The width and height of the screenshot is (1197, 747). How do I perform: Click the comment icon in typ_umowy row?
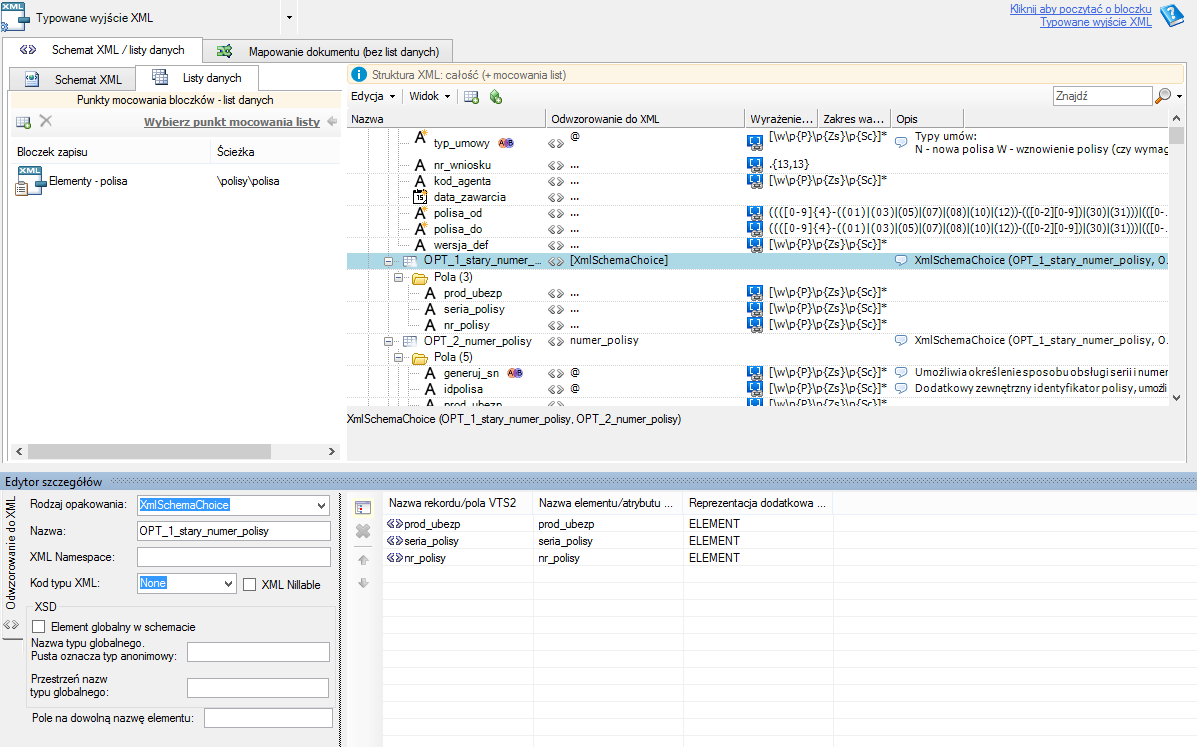click(901, 142)
